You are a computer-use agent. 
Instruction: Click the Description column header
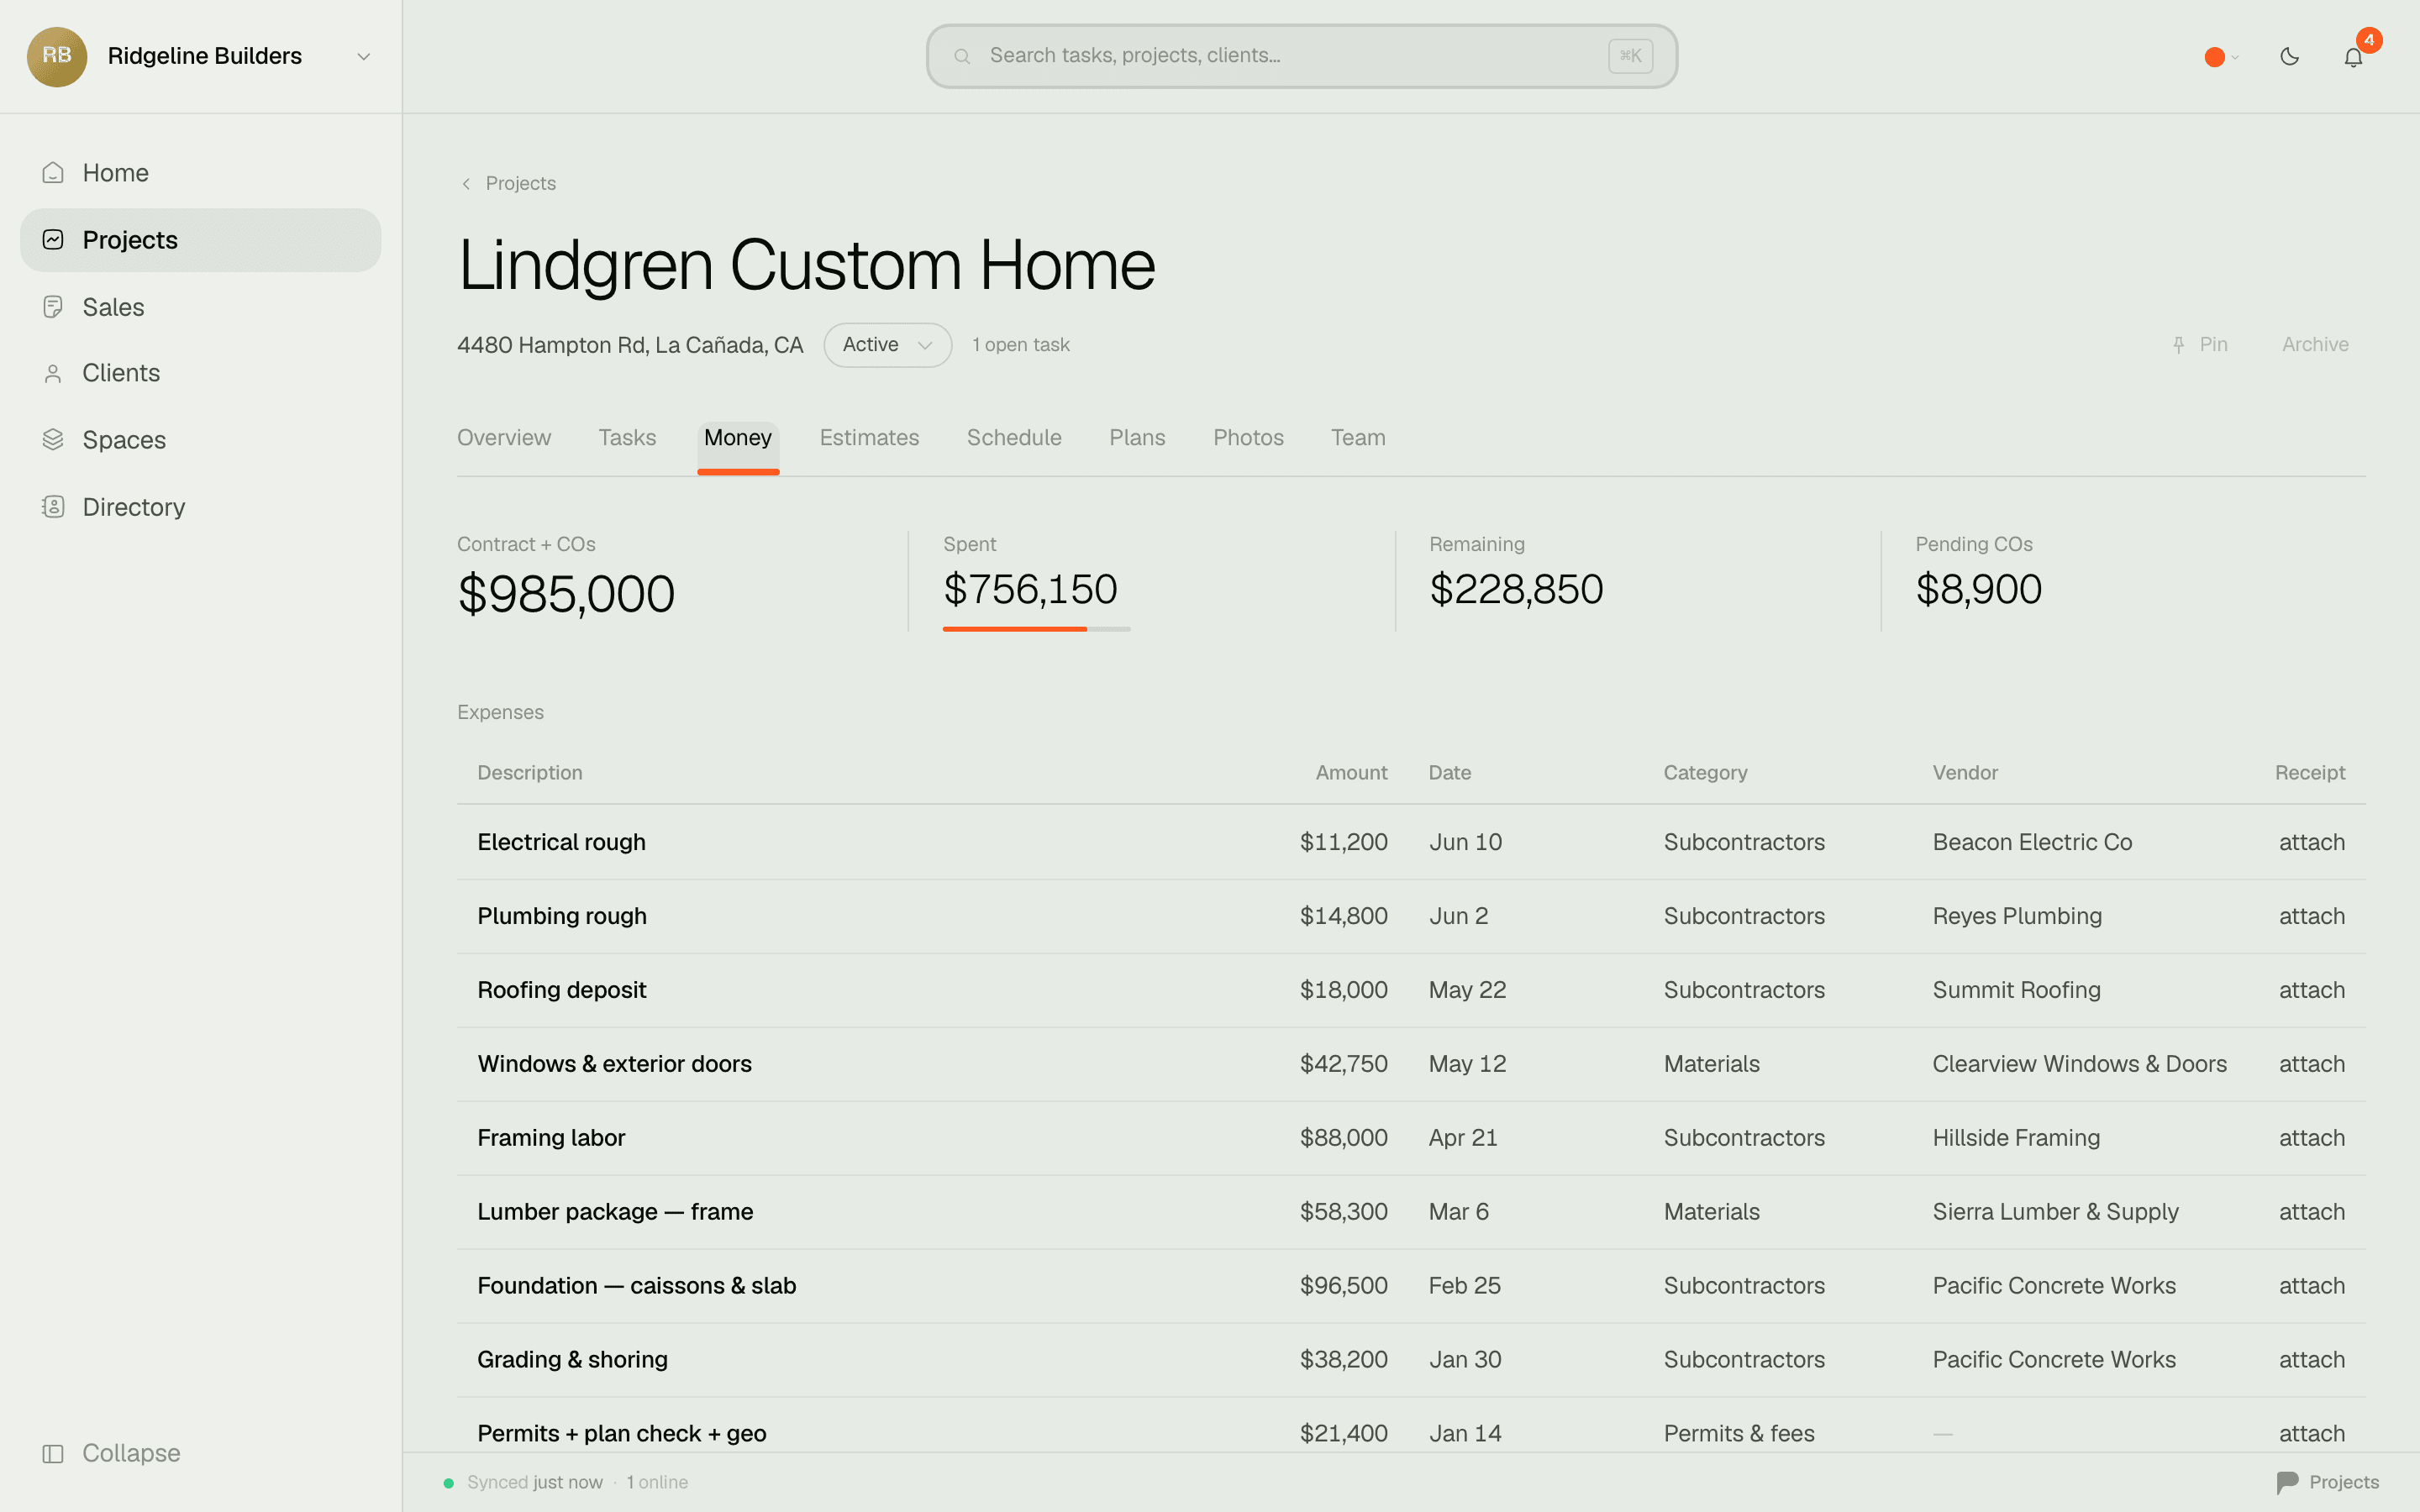(x=529, y=773)
